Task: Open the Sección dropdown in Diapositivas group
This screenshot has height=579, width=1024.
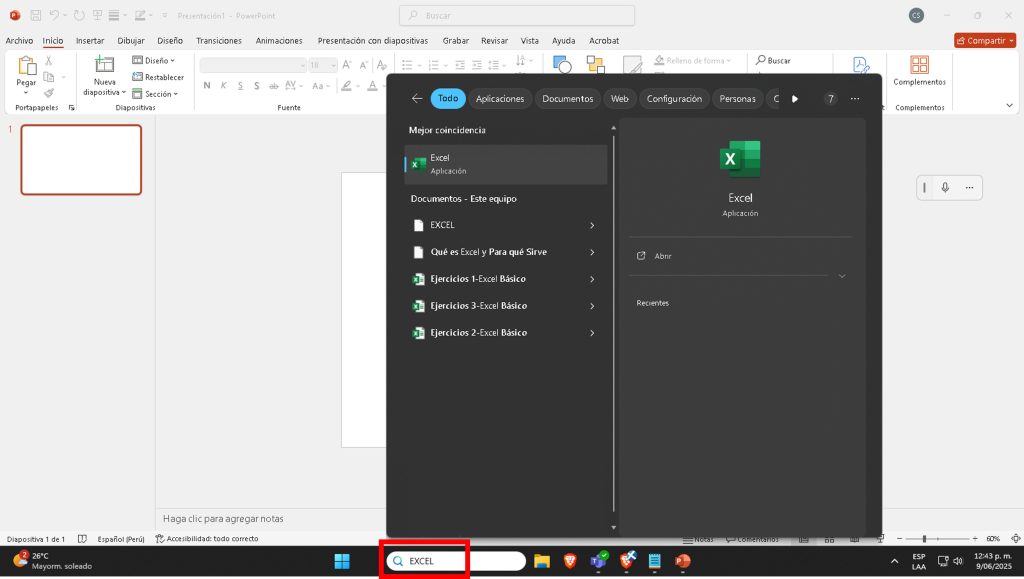Action: 156,94
